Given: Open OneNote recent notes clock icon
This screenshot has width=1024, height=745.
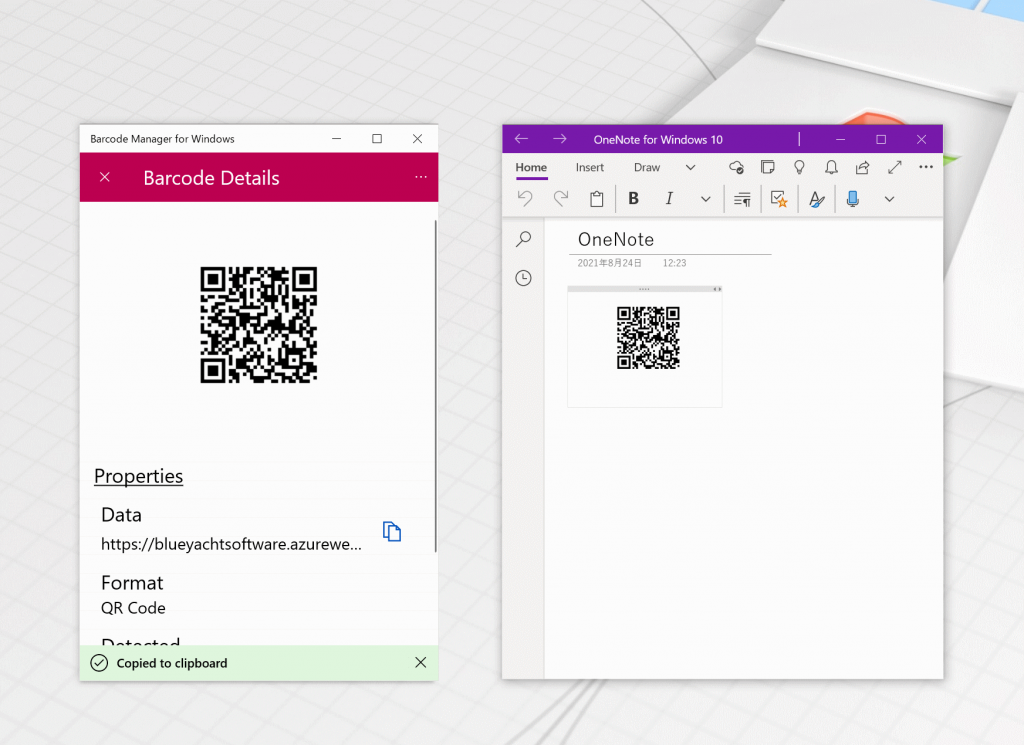Looking at the screenshot, I should point(523,278).
